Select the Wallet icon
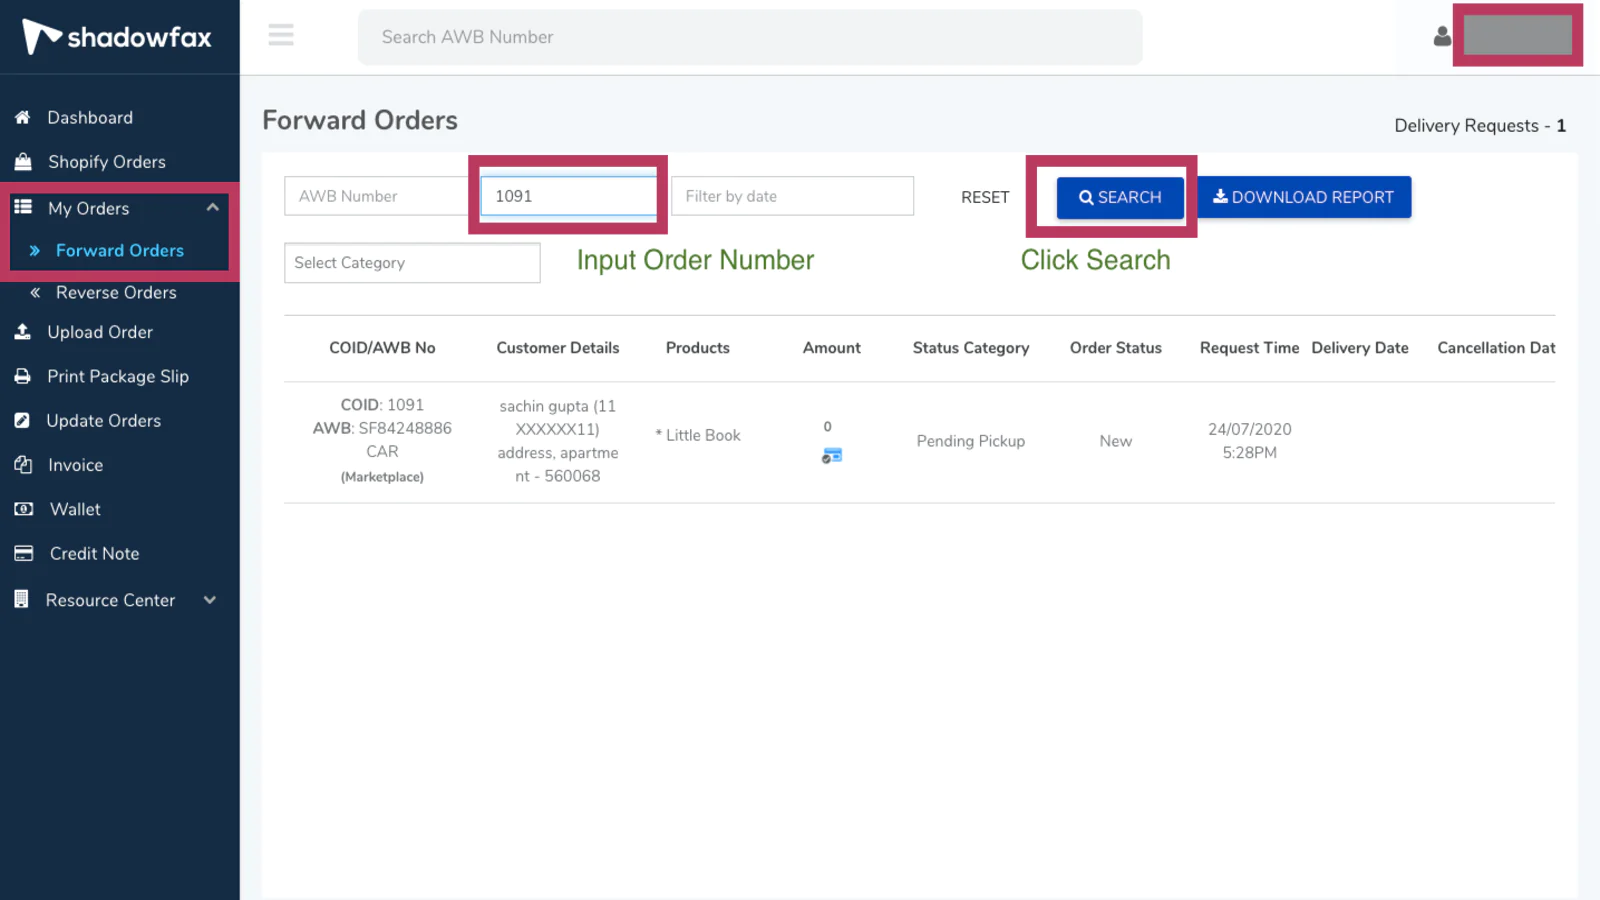The width and height of the screenshot is (1600, 900). click(x=23, y=509)
